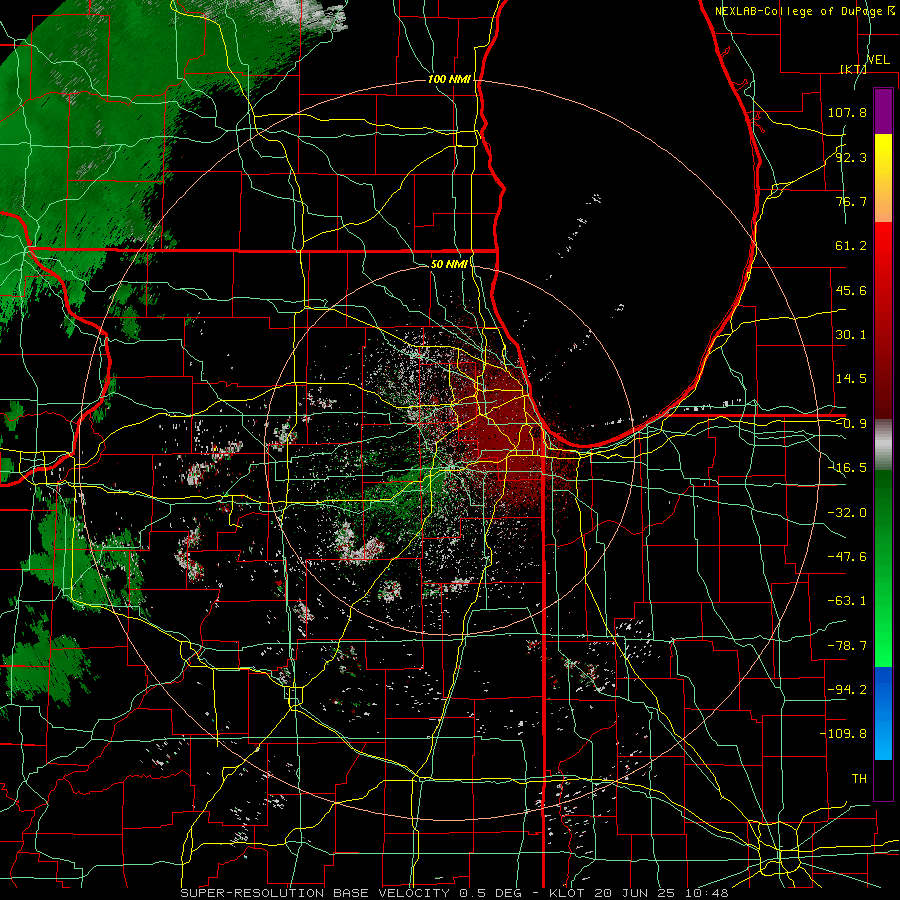
Task: Select the 76.7 scale value
Action: 851,201
